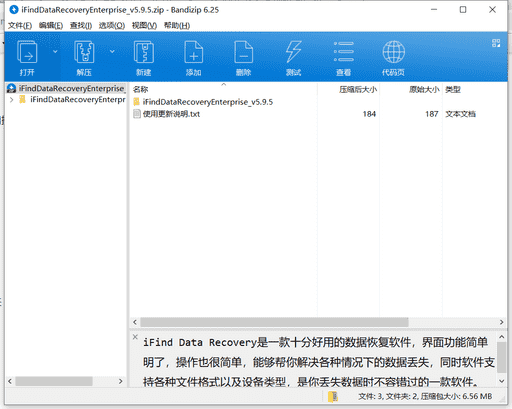Screen dimensions: 512x409
Task: Click the comment panel scroll down arrow
Action: (x=501, y=381)
